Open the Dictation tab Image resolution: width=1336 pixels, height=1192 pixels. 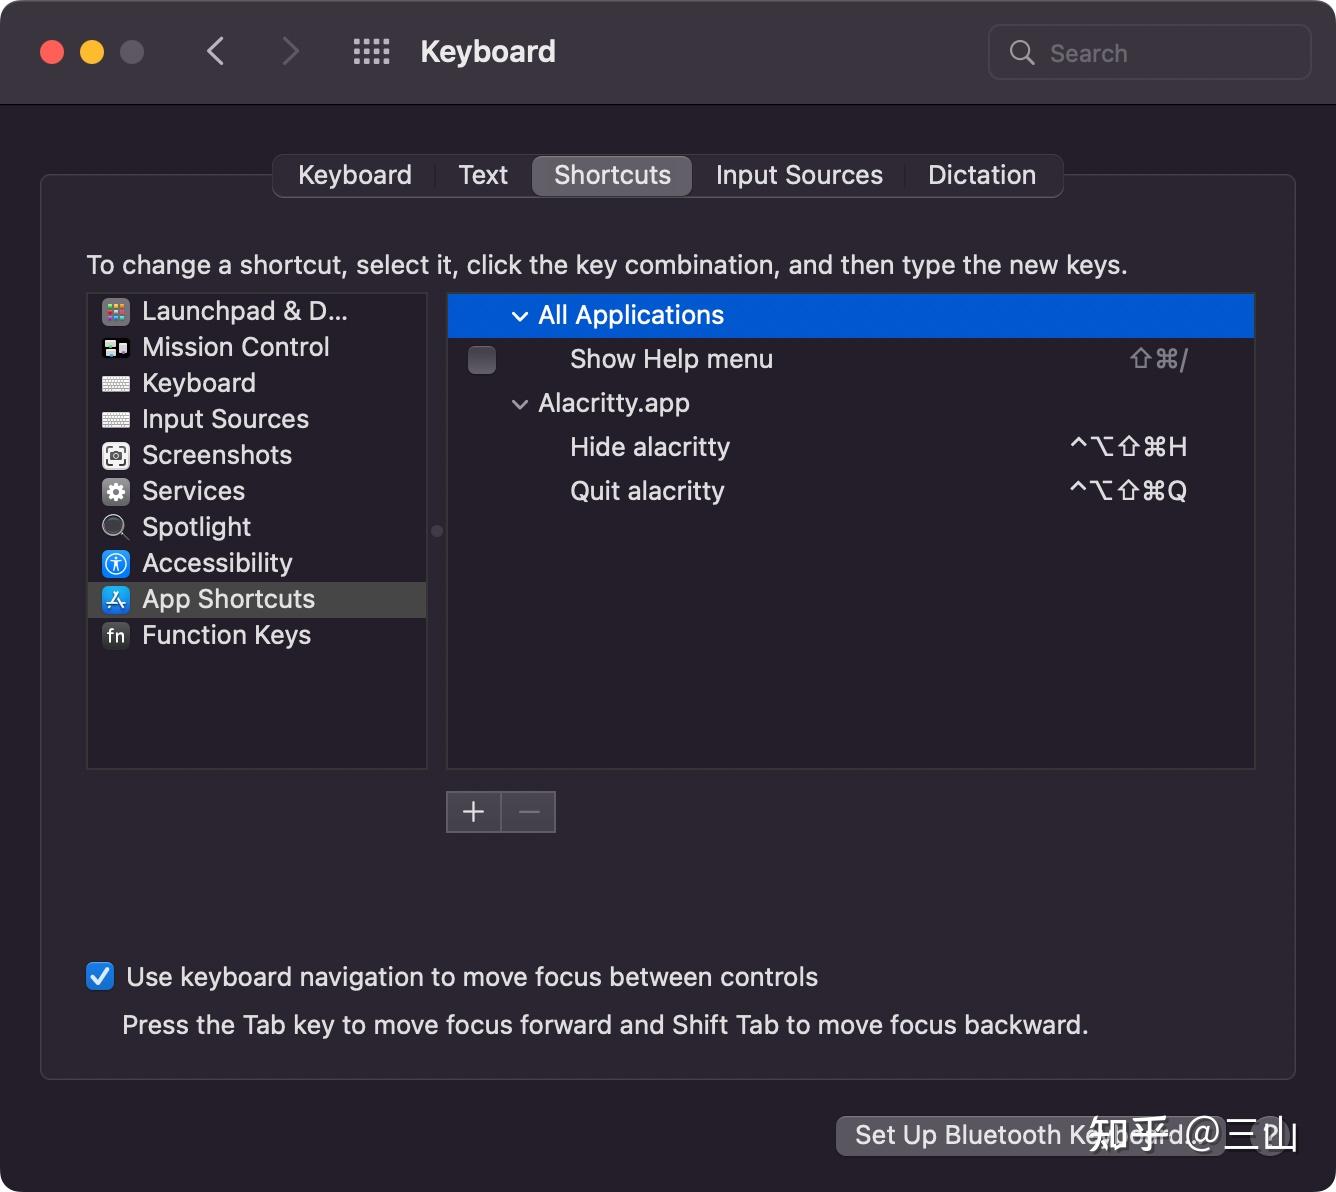[x=982, y=175]
